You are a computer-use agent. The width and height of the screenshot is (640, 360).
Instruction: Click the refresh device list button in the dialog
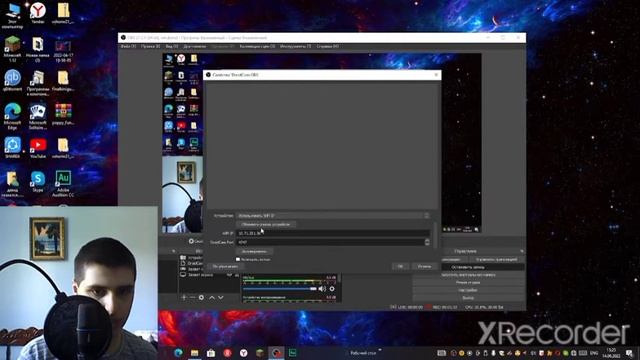[x=266, y=224]
